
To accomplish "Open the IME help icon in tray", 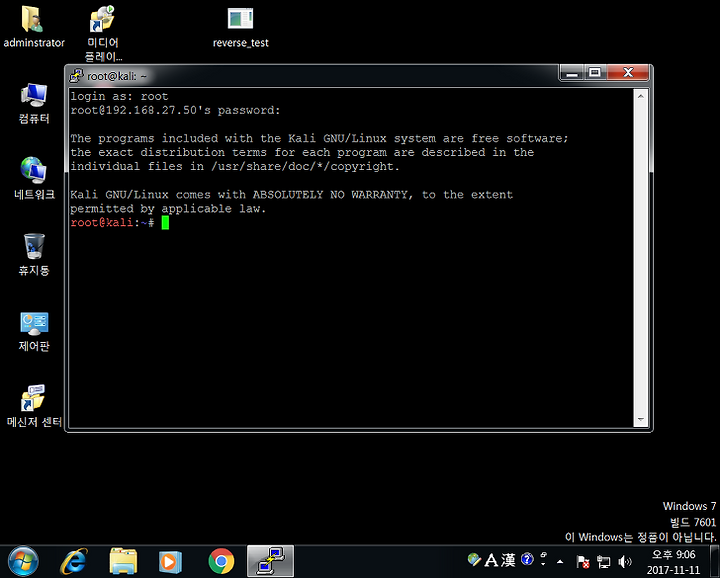I will click(527, 559).
